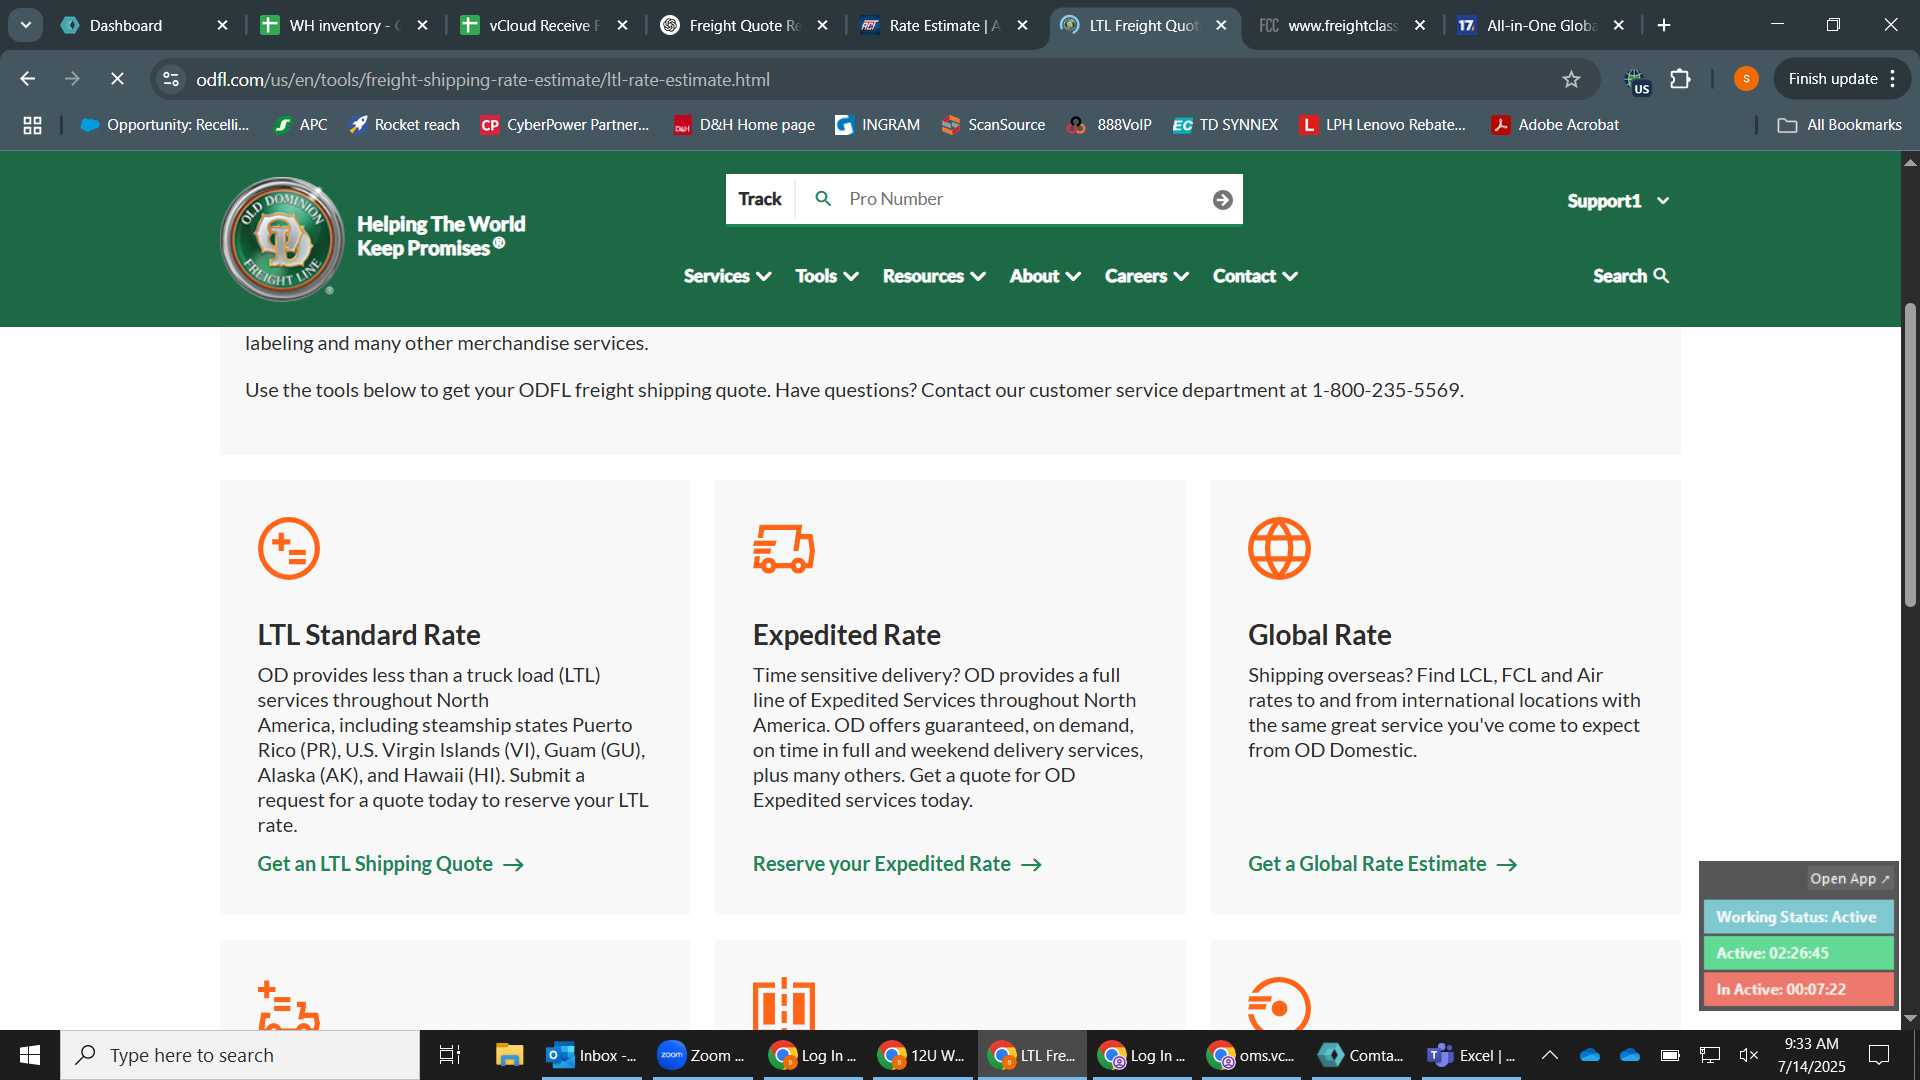Open the All Bookmarks folder
Screen dimensions: 1920x1080
point(1839,125)
